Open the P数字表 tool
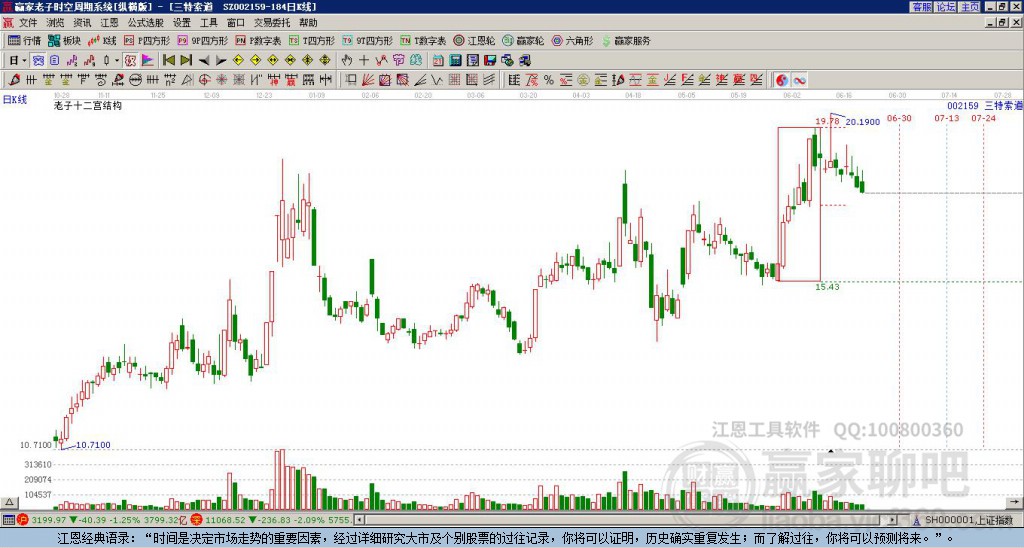1024x548 pixels. pyautogui.click(x=259, y=40)
